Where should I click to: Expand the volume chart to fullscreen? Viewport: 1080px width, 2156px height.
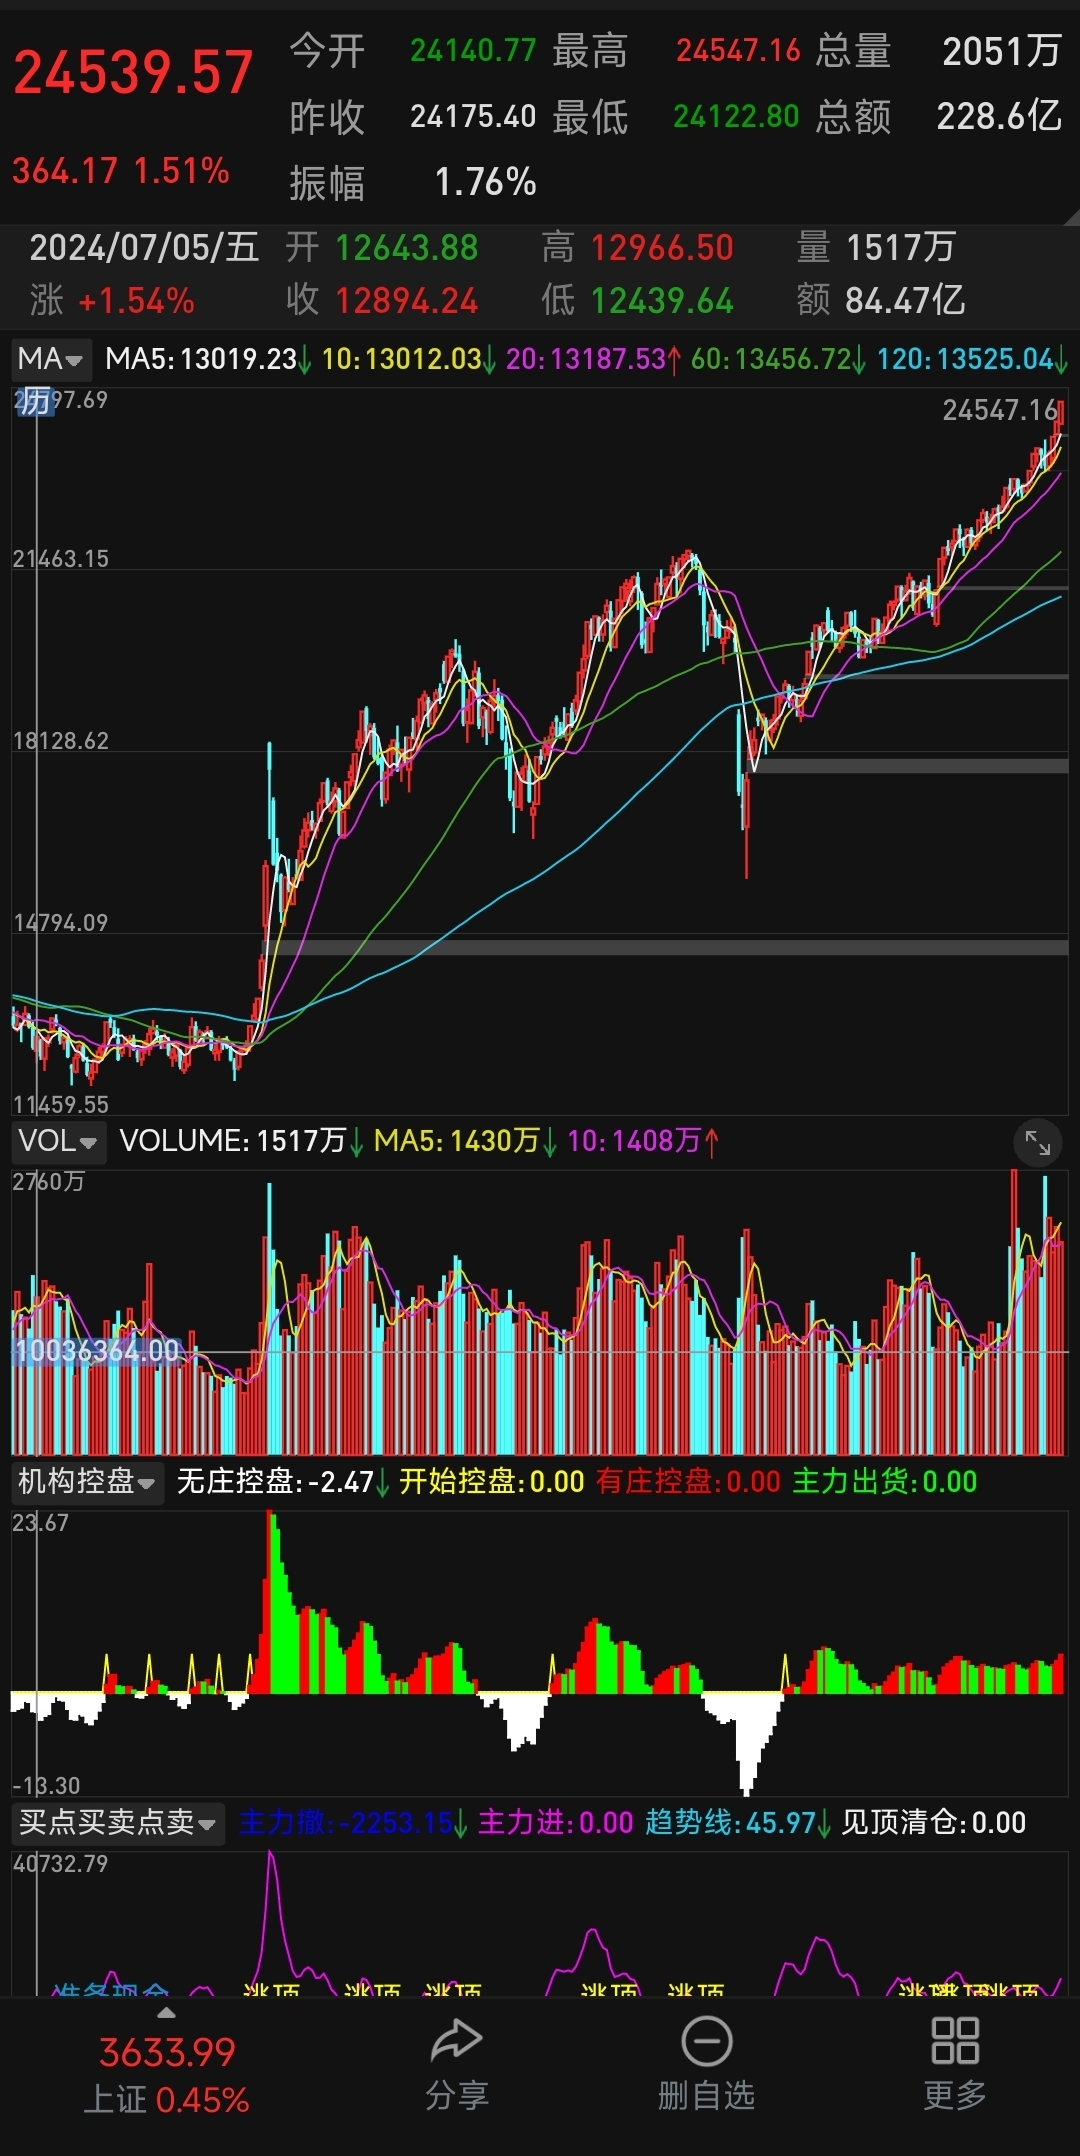1038,1143
